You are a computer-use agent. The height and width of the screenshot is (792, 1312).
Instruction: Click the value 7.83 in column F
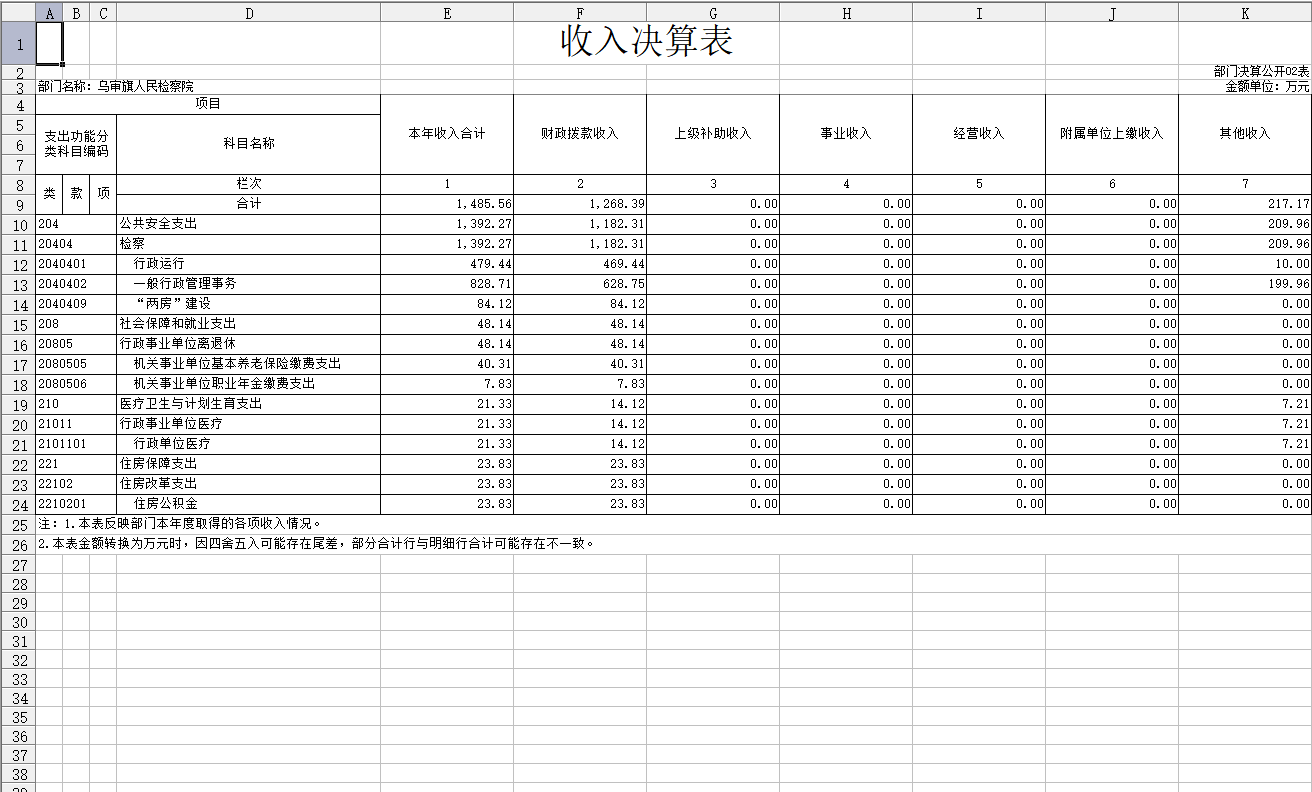pos(580,384)
